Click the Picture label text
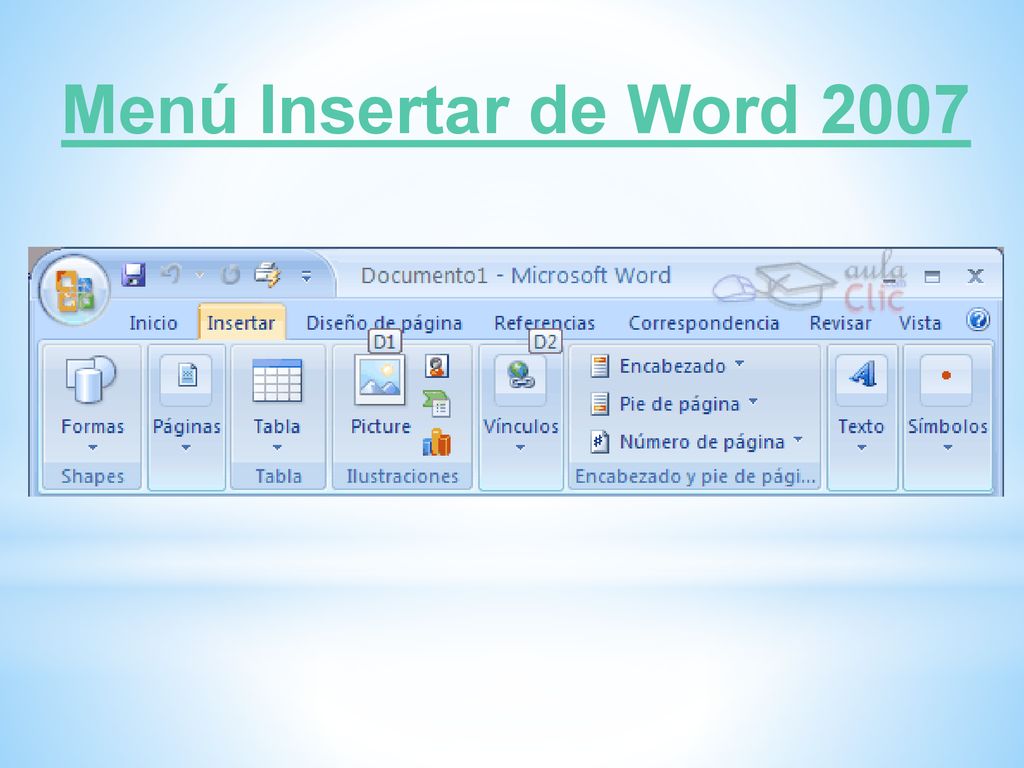This screenshot has height=768, width=1024. click(381, 426)
